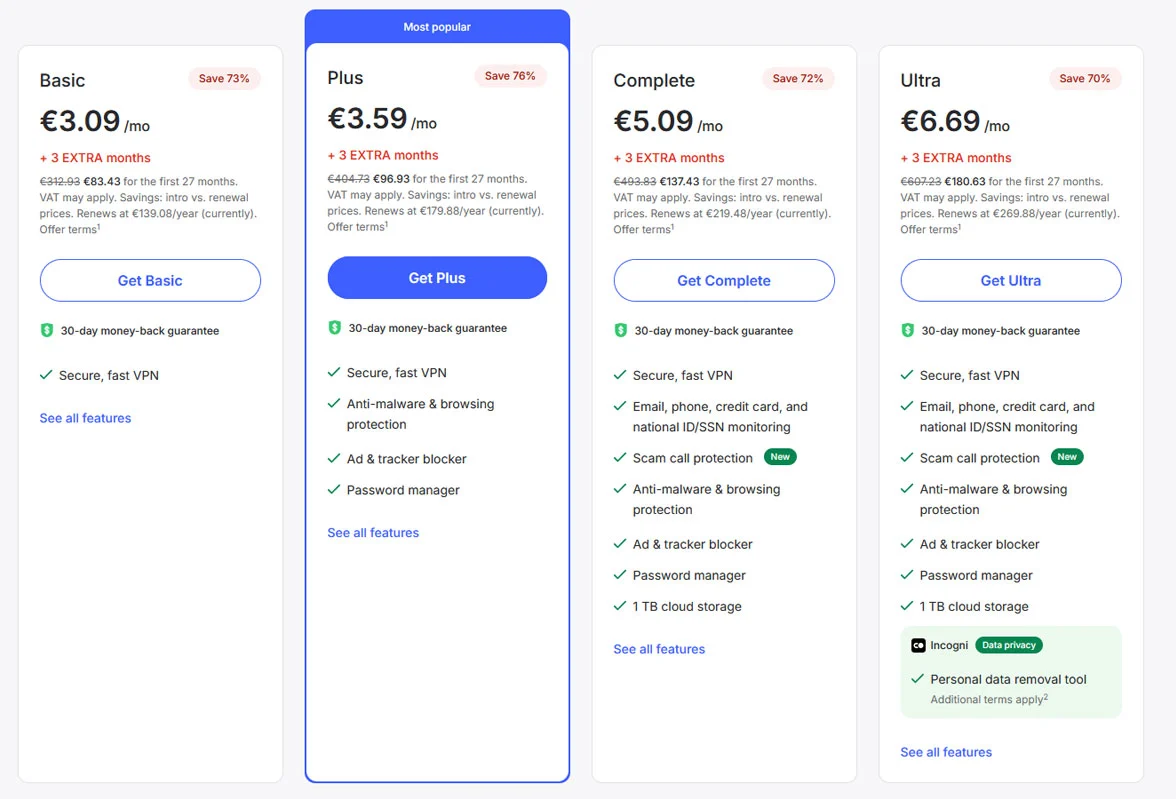
Task: Click the Data privacy badge next to Incogni
Action: click(1008, 645)
